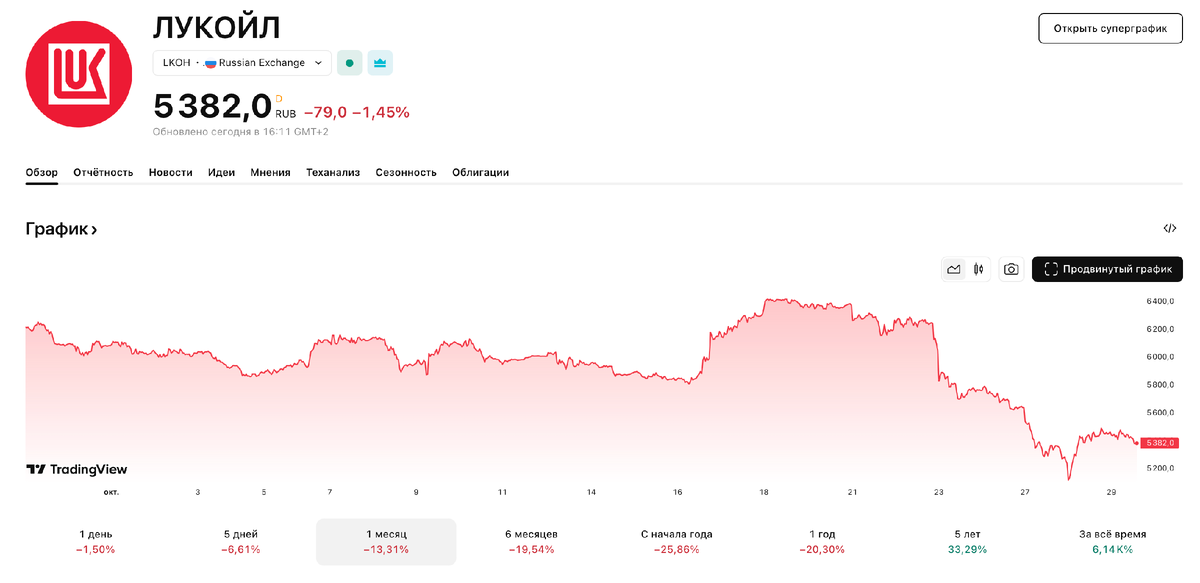Select the area chart style icon
1200x583 pixels.
pyautogui.click(x=953, y=269)
